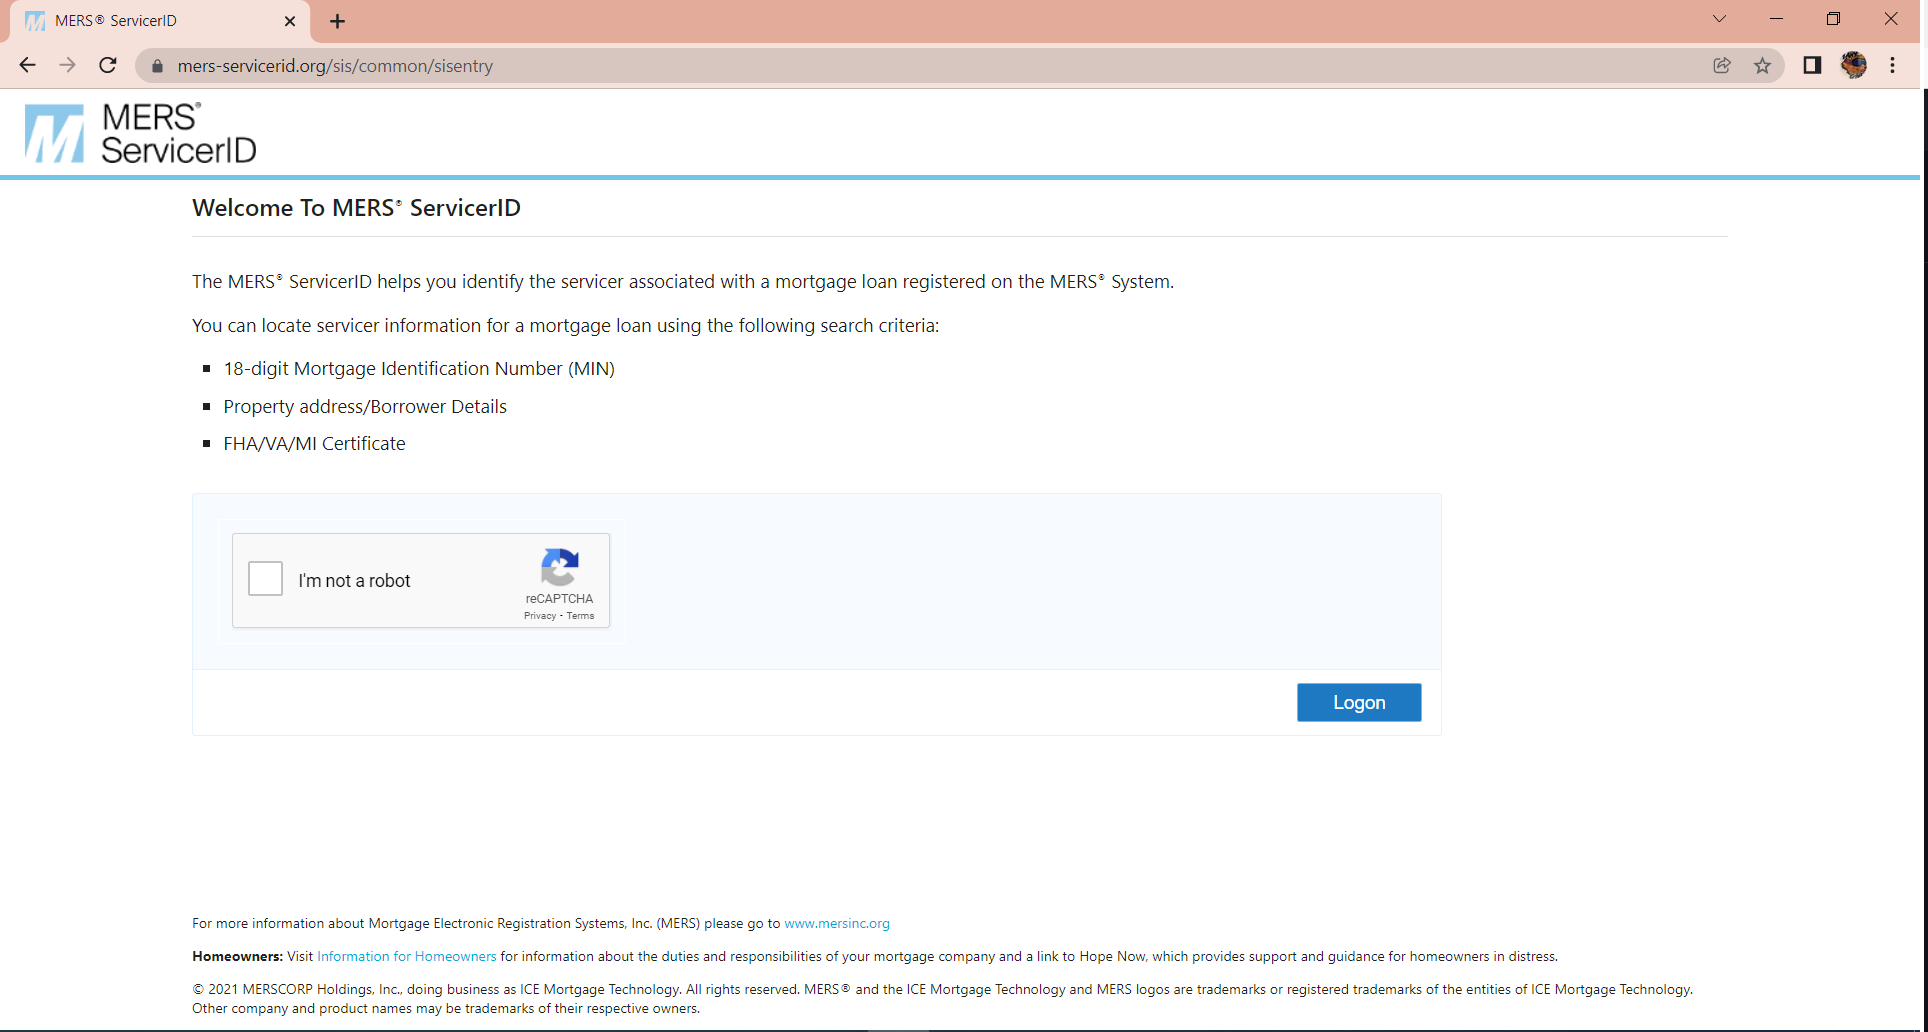Click the browser back arrow icon

[27, 65]
